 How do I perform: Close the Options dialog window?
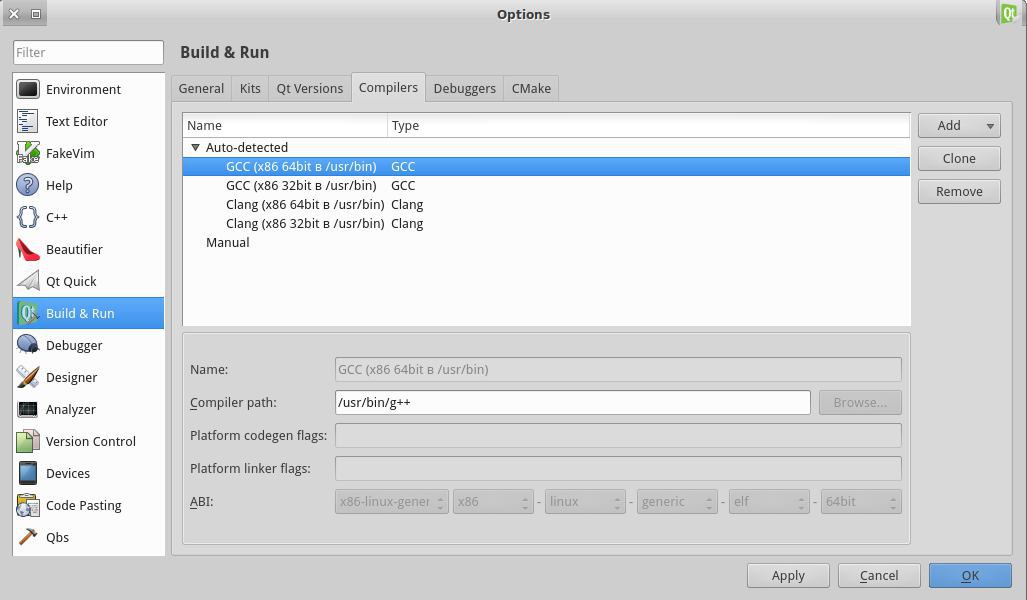pyautogui.click(x=14, y=14)
